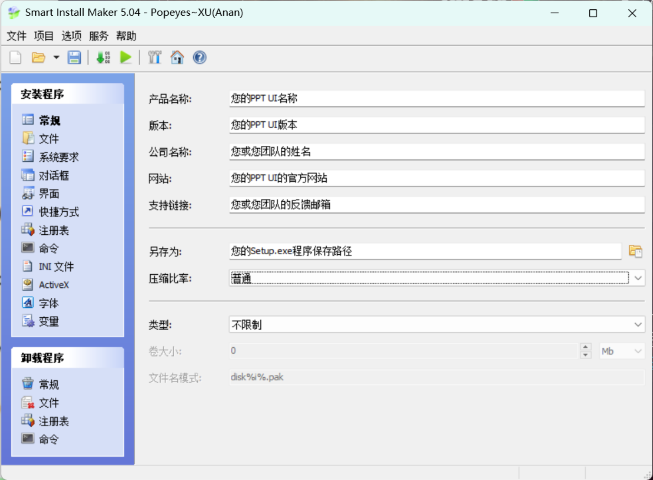Screen dimensions: 653x480
Task: Click the 网站 website input field
Action: tap(436, 178)
